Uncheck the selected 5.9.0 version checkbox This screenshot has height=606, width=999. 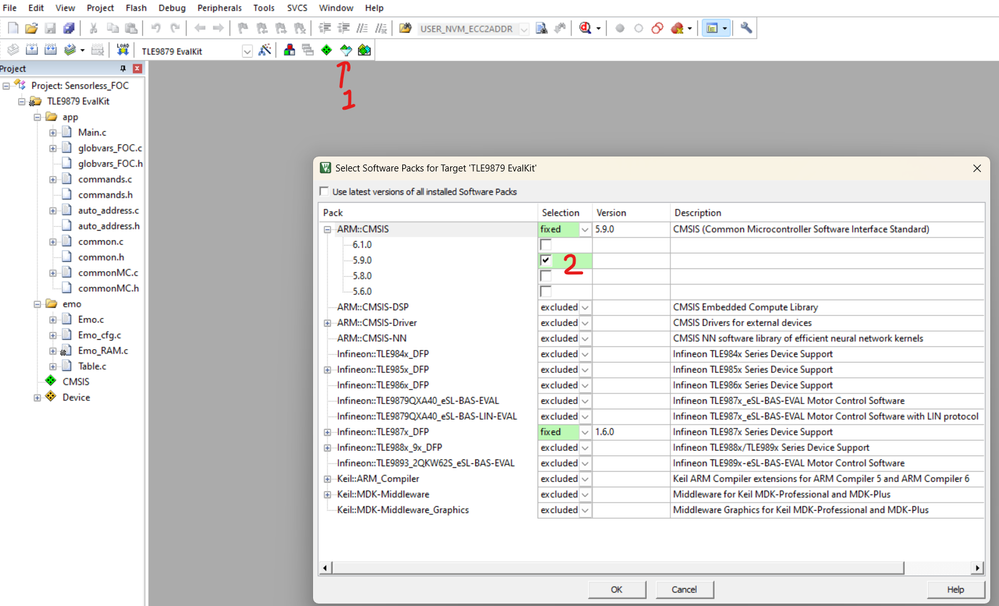click(x=546, y=260)
